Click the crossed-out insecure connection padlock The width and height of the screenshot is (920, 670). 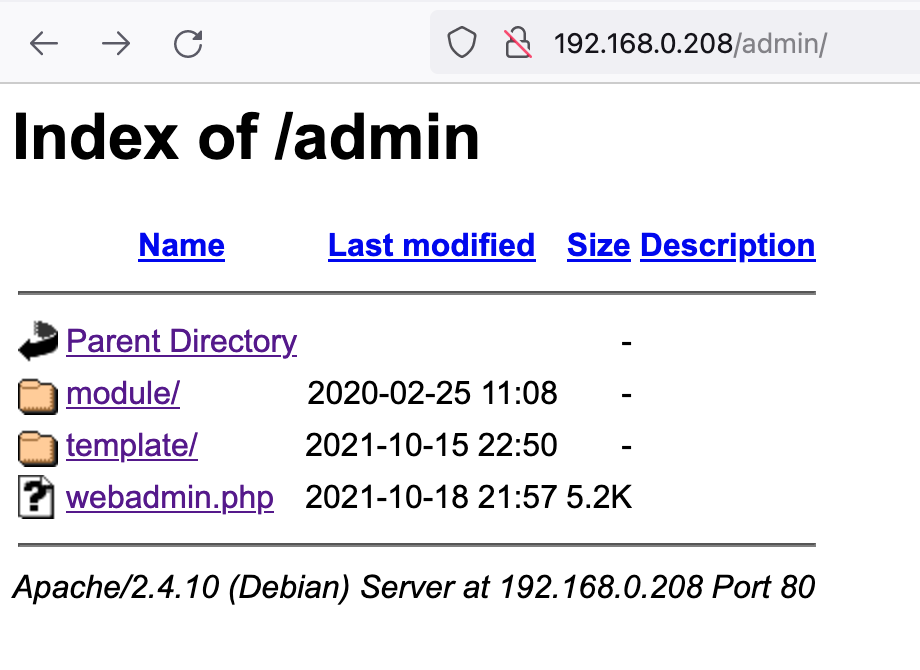[x=517, y=44]
